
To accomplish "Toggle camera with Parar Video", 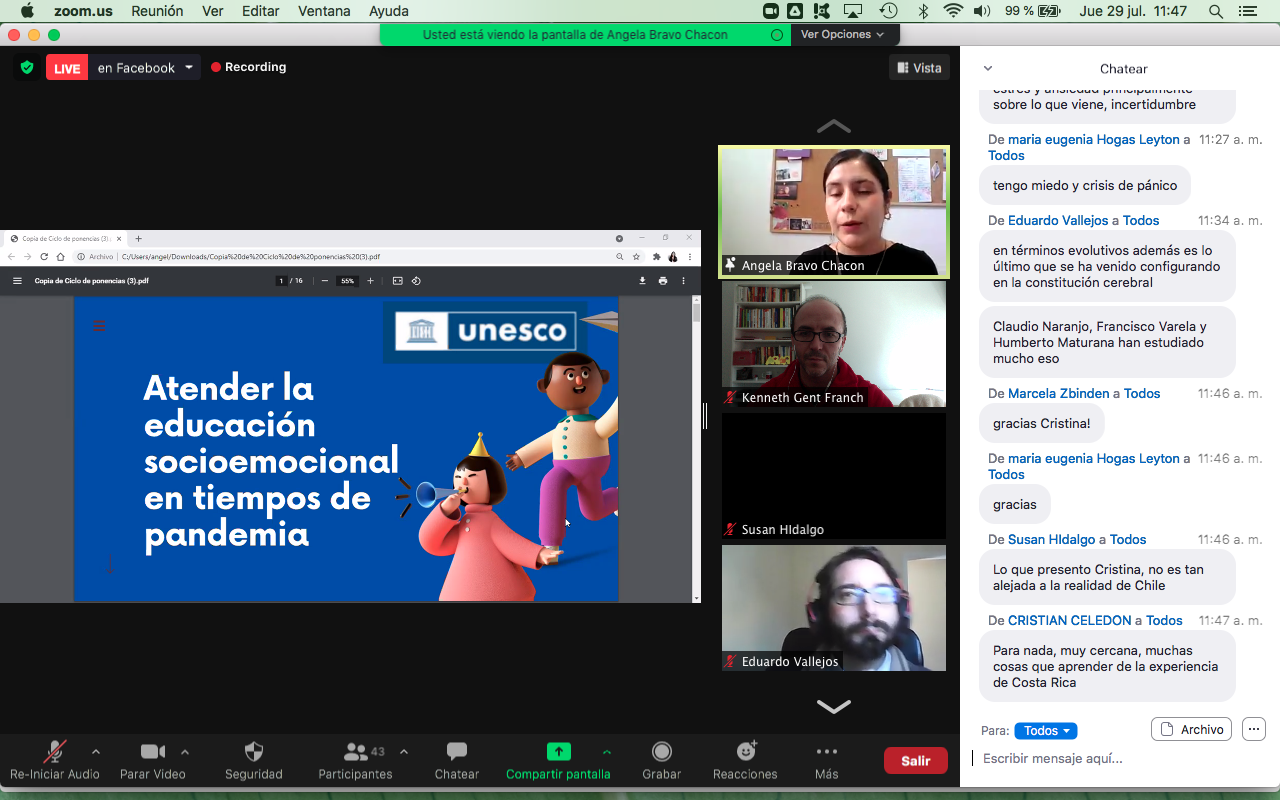I will (153, 752).
